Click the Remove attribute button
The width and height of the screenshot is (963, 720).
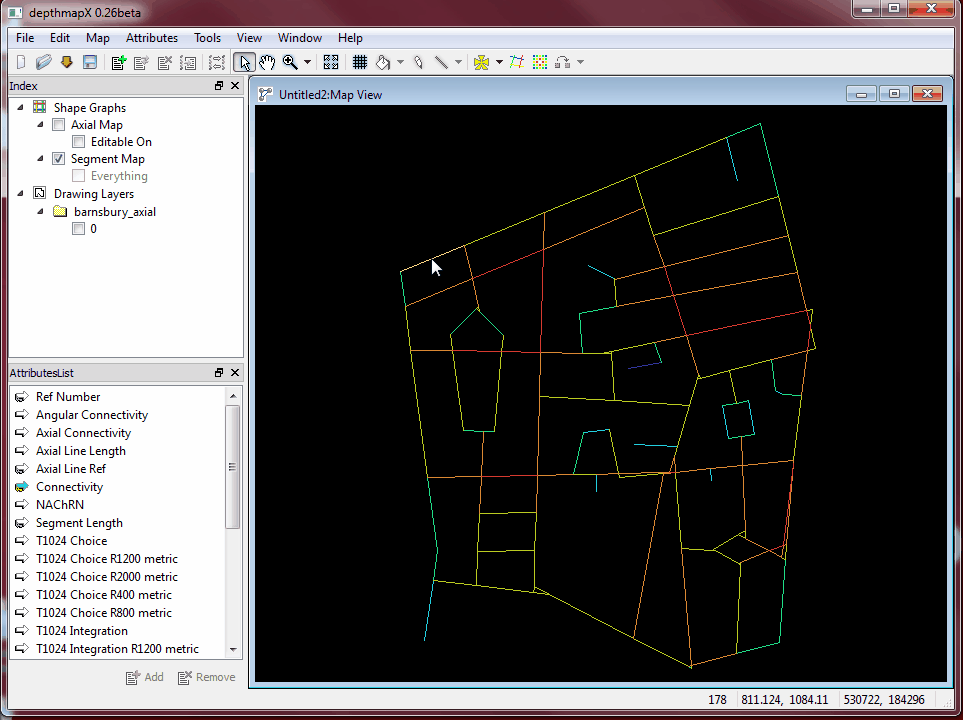point(206,677)
